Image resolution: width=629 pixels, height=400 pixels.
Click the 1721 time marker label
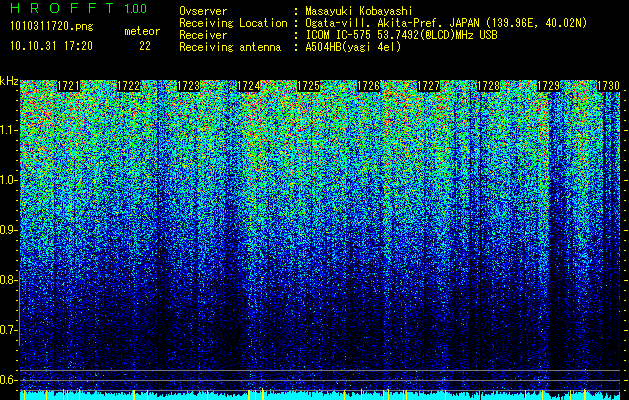pos(69,86)
